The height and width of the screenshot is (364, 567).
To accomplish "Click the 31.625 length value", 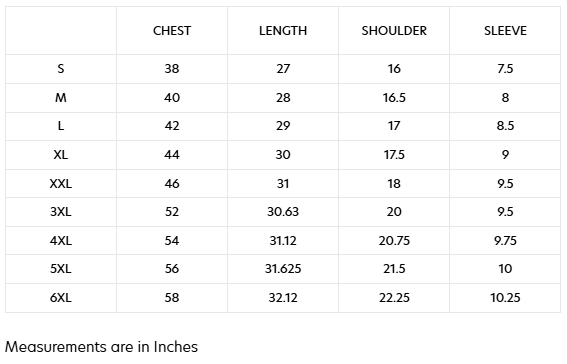I will tap(283, 269).
